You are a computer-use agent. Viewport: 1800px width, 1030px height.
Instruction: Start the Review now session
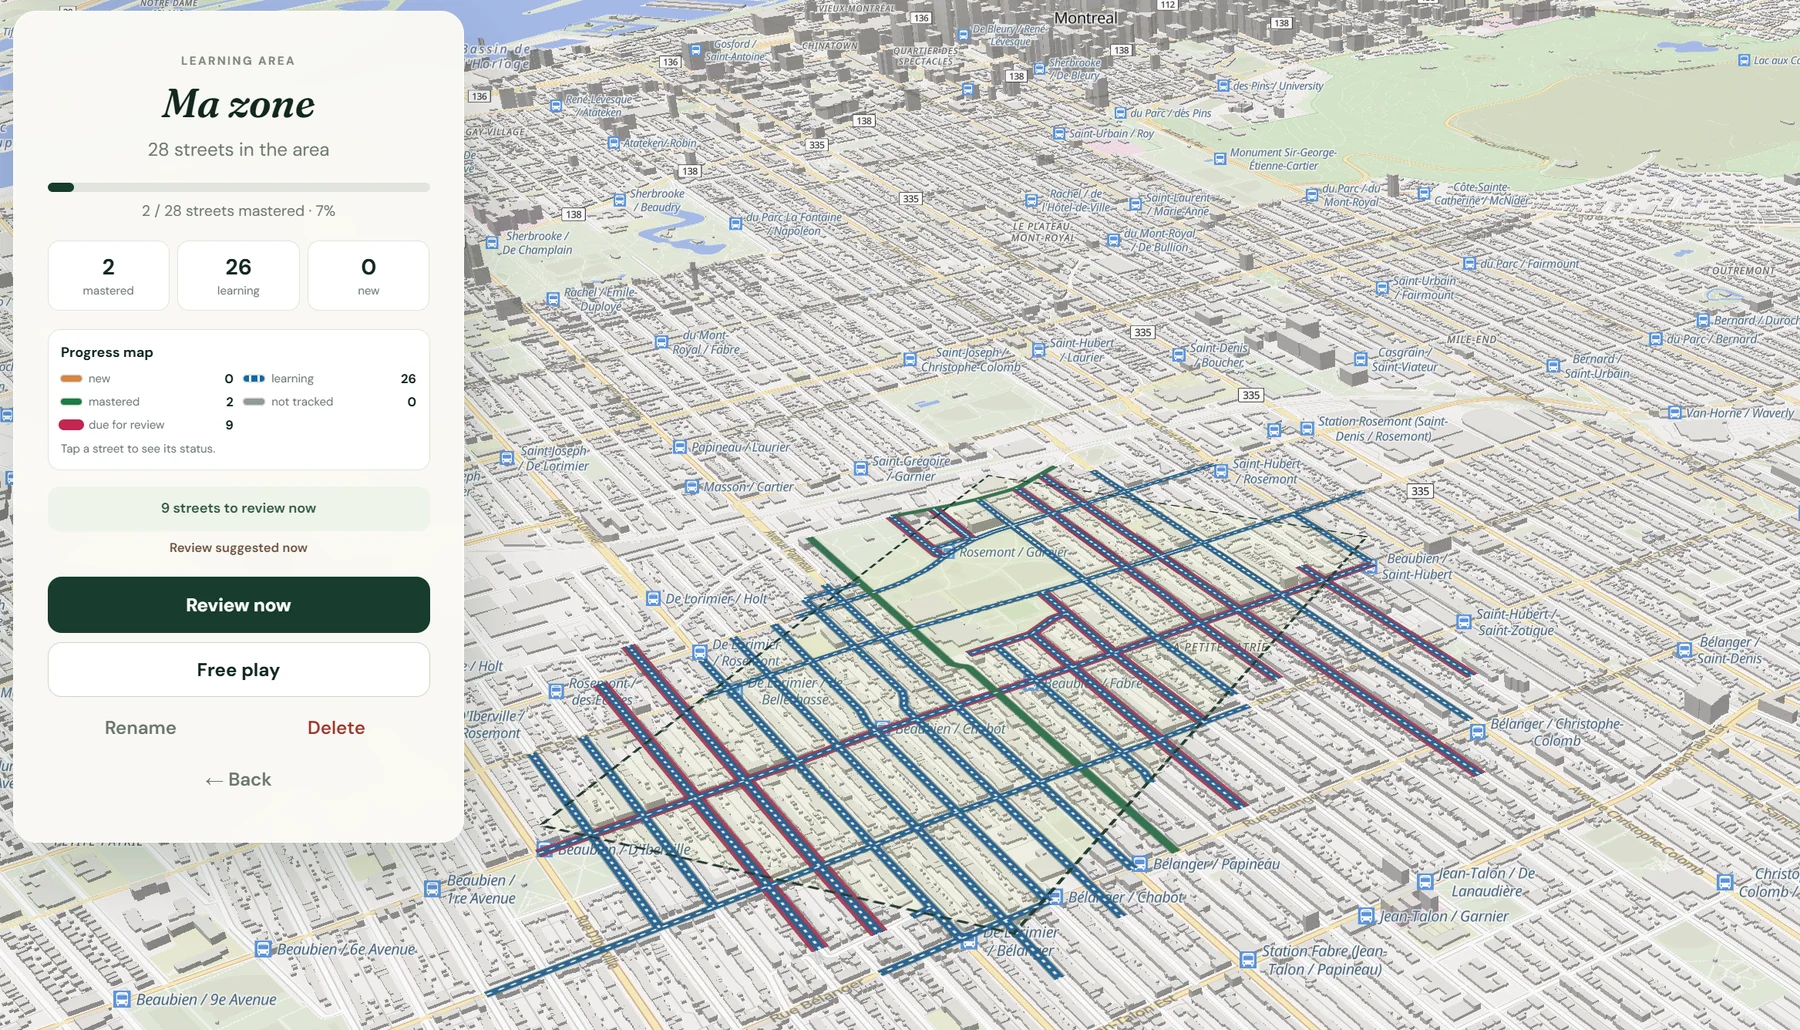tap(239, 605)
